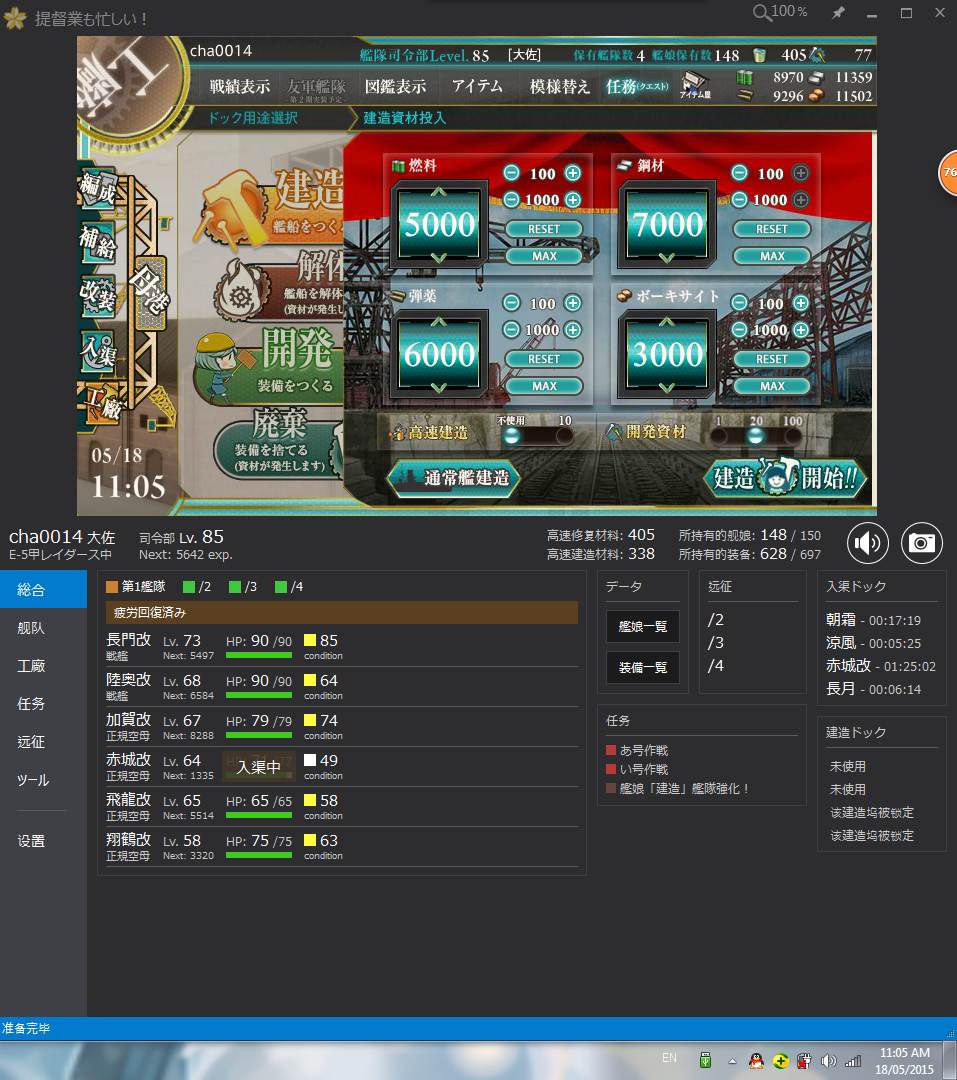Open the 総合 sidebar tab

coord(43,590)
